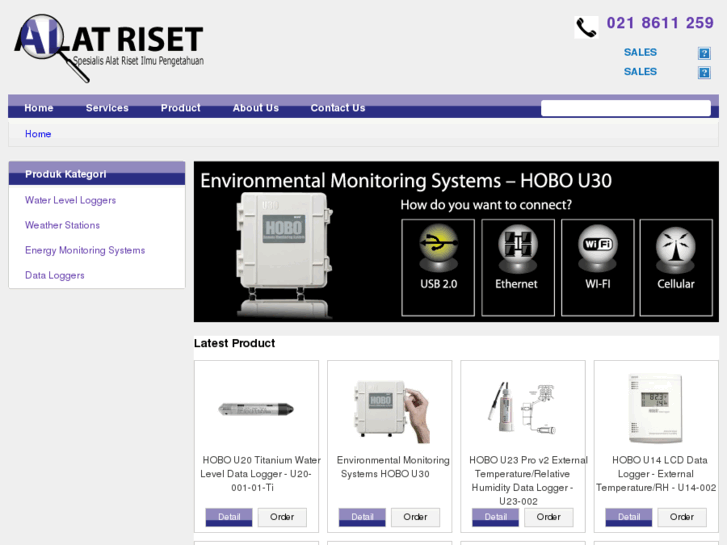Image resolution: width=727 pixels, height=545 pixels.
Task: Click the Environmental Monitoring Systems U30 product thumbnail
Action: 392,411
